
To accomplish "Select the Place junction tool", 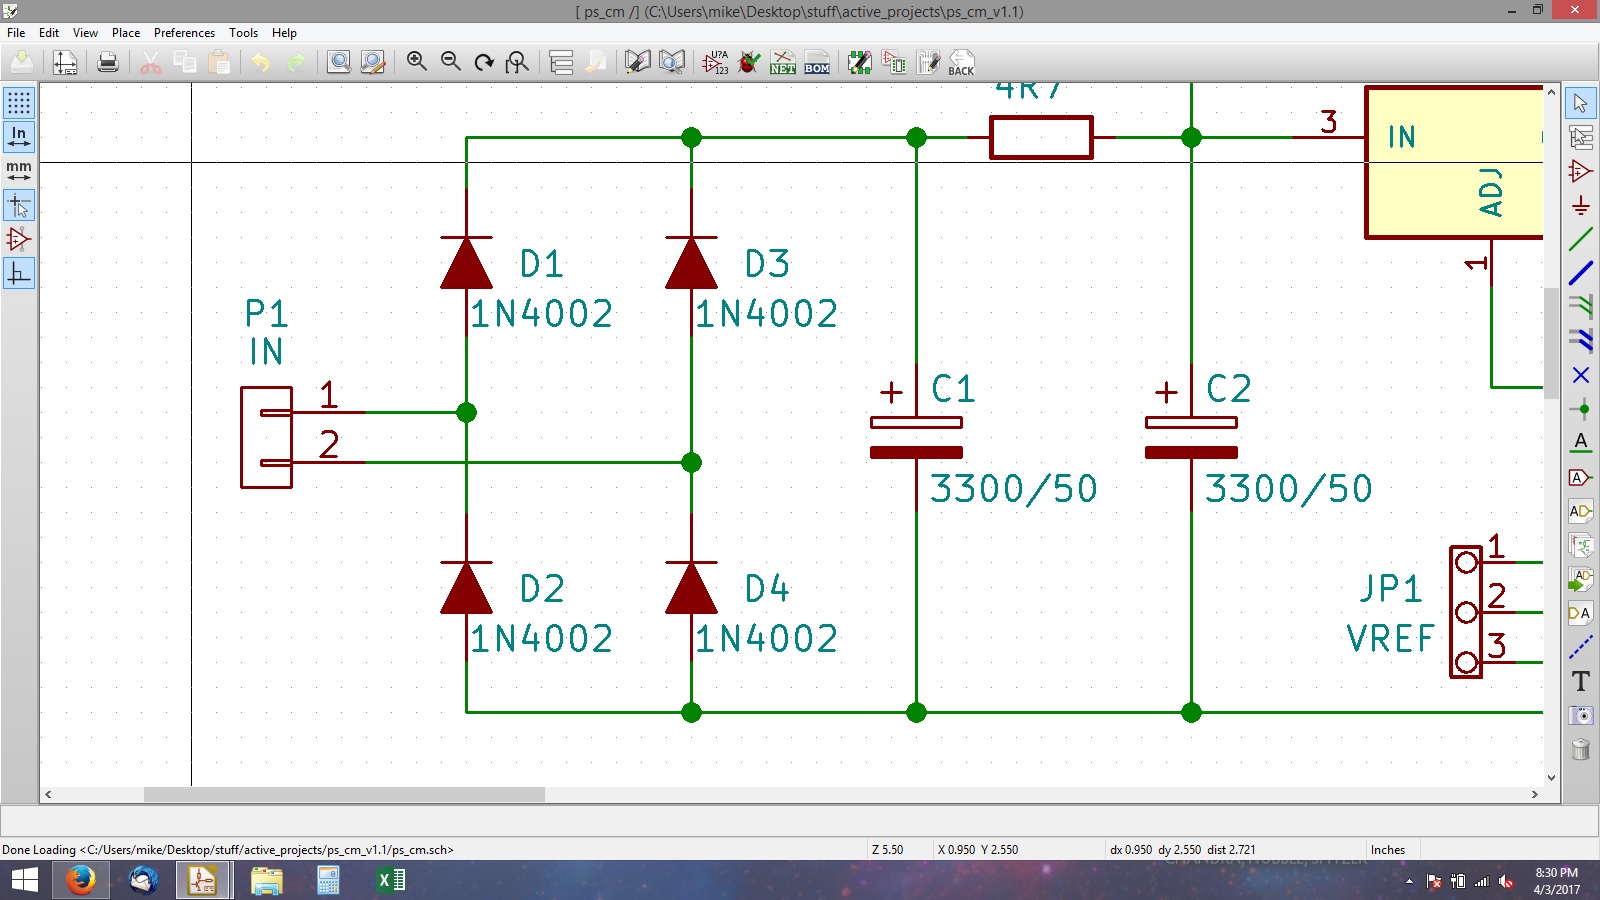I will click(1580, 409).
